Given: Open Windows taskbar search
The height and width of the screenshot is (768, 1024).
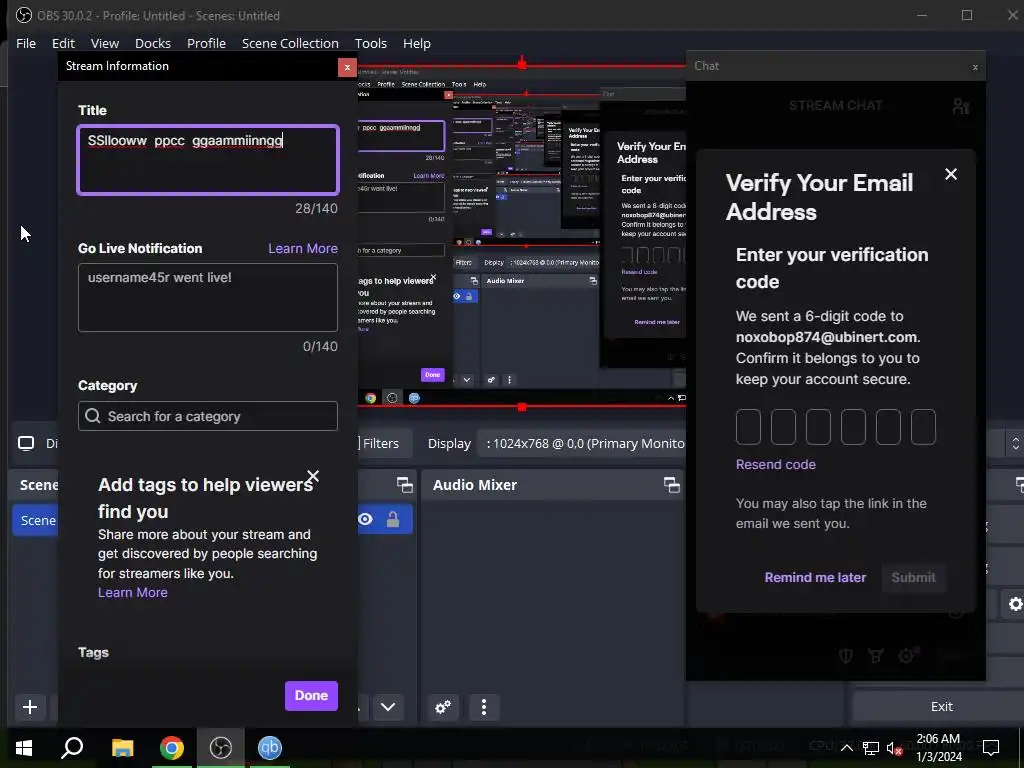Looking at the screenshot, I should coord(72,748).
